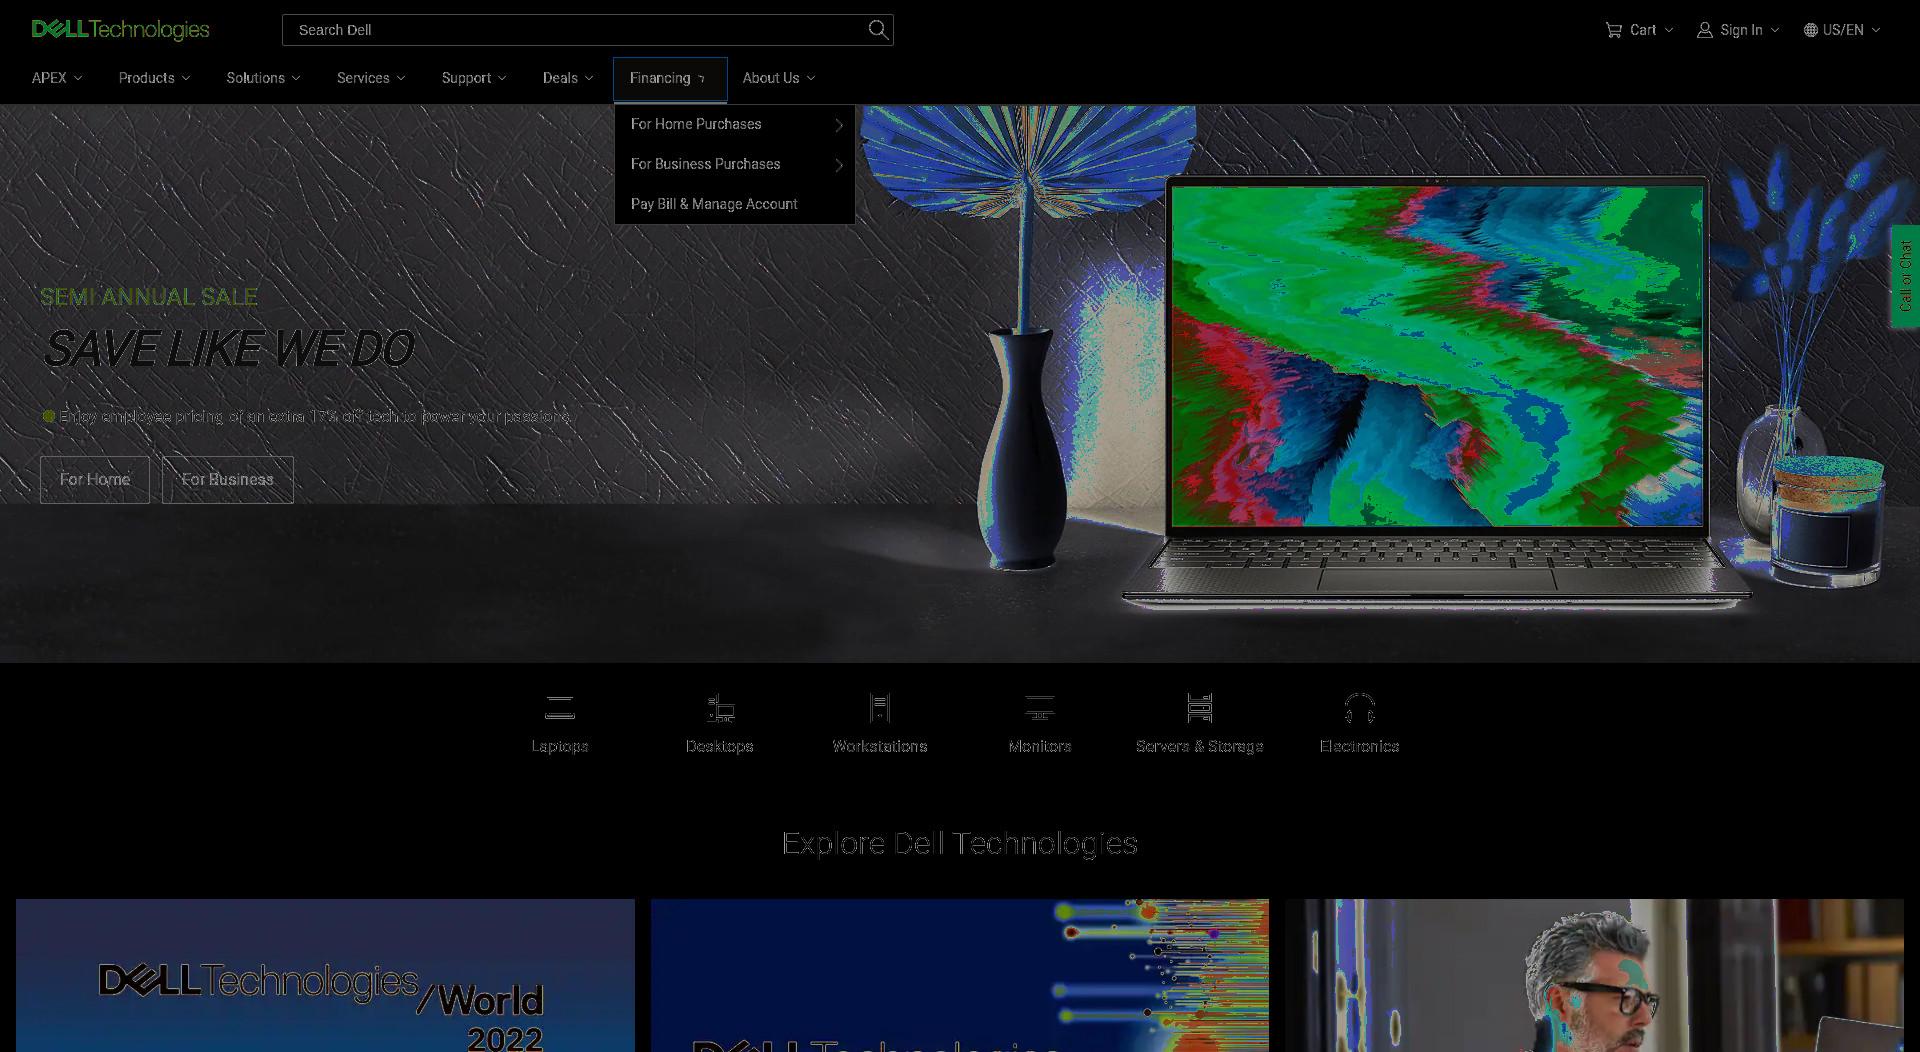Open the middle Dell Technologies banner card
The height and width of the screenshot is (1052, 1920).
960,975
